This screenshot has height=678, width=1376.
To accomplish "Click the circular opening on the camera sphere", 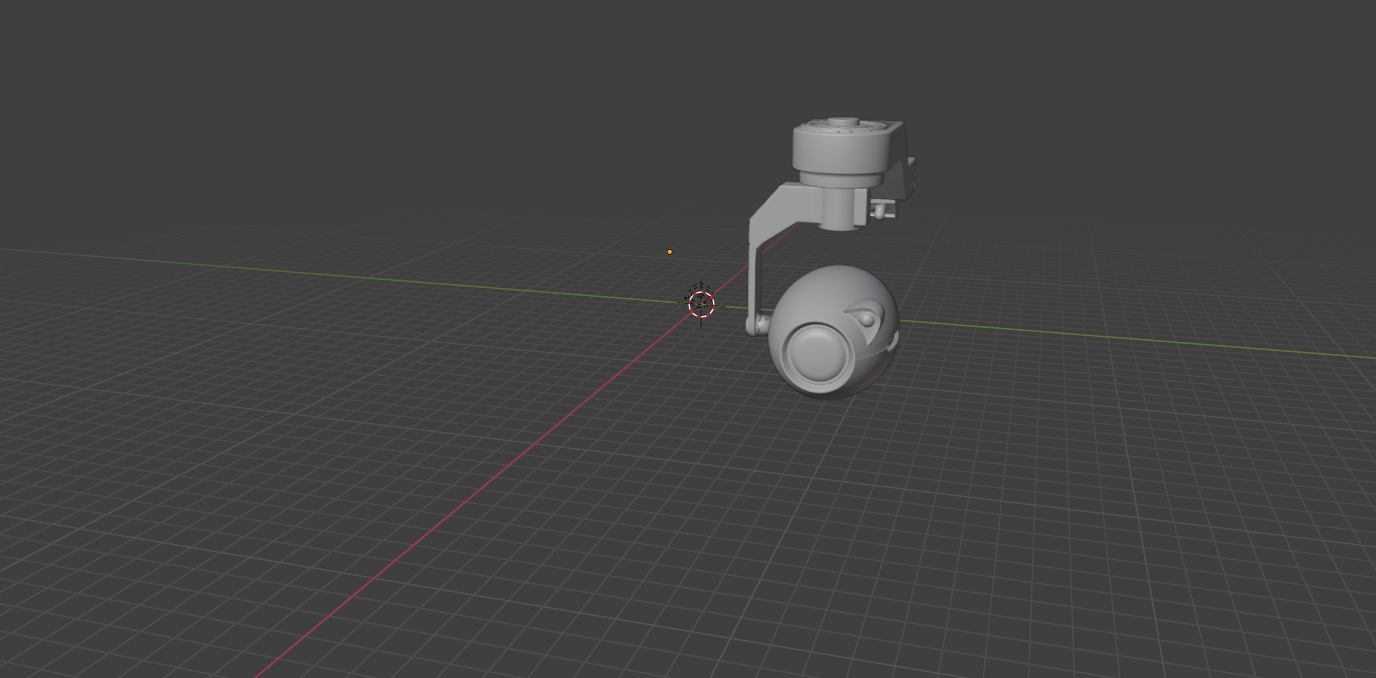I will click(x=820, y=353).
